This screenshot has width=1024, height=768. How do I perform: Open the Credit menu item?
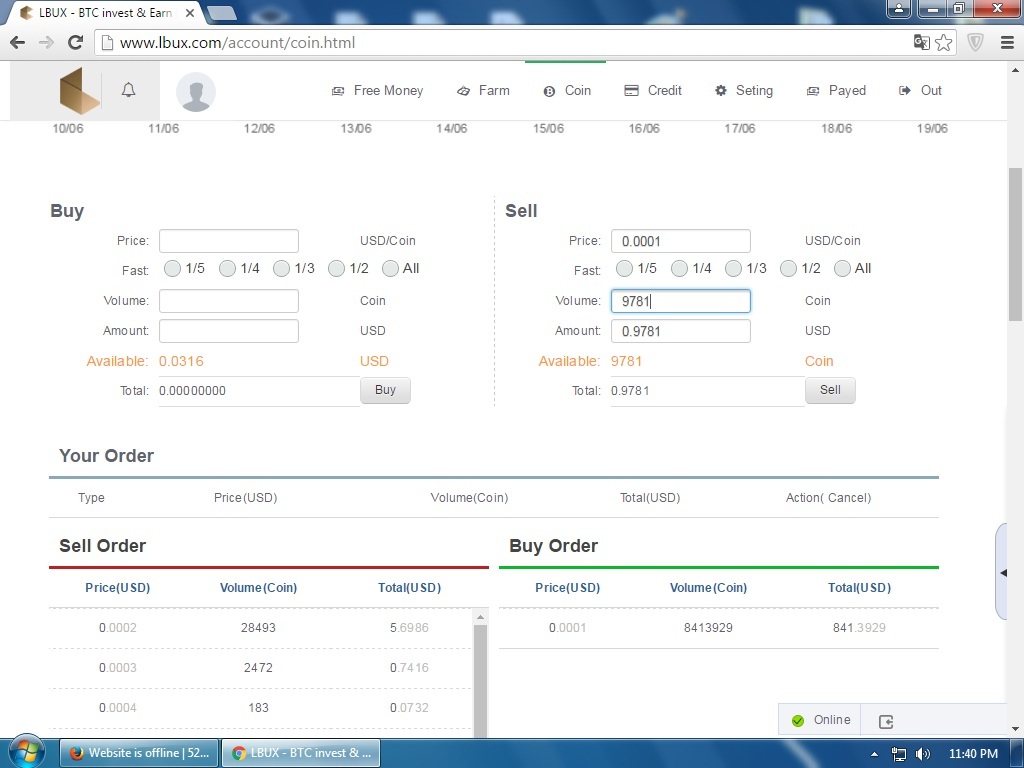click(x=652, y=91)
